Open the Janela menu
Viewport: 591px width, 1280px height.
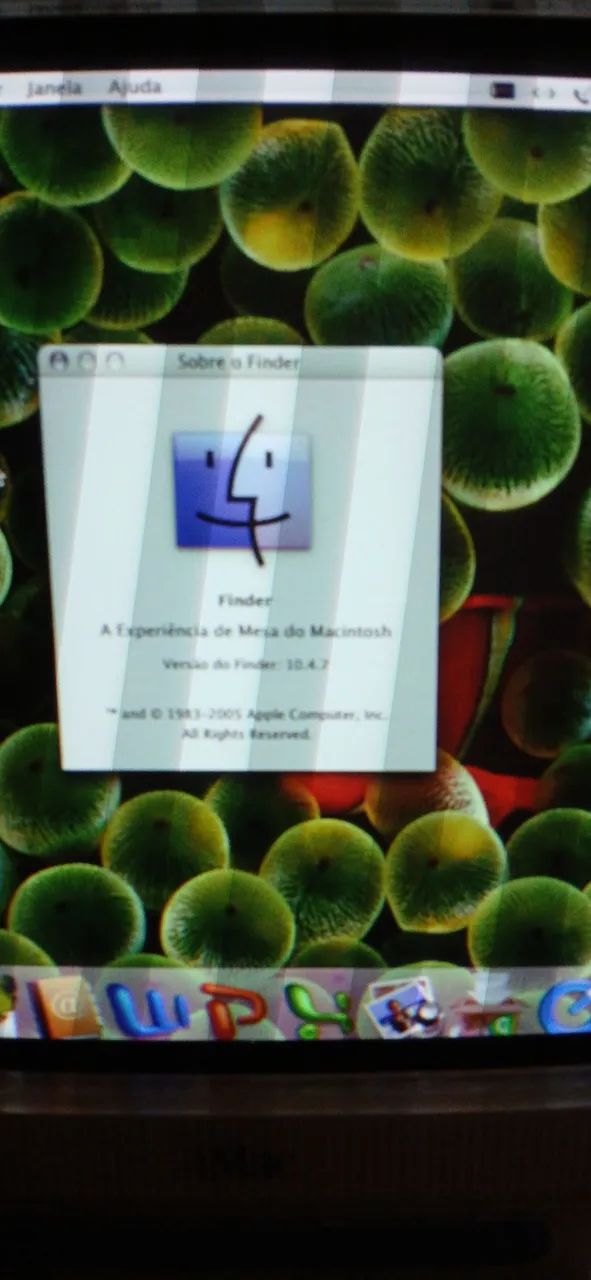(x=54, y=88)
